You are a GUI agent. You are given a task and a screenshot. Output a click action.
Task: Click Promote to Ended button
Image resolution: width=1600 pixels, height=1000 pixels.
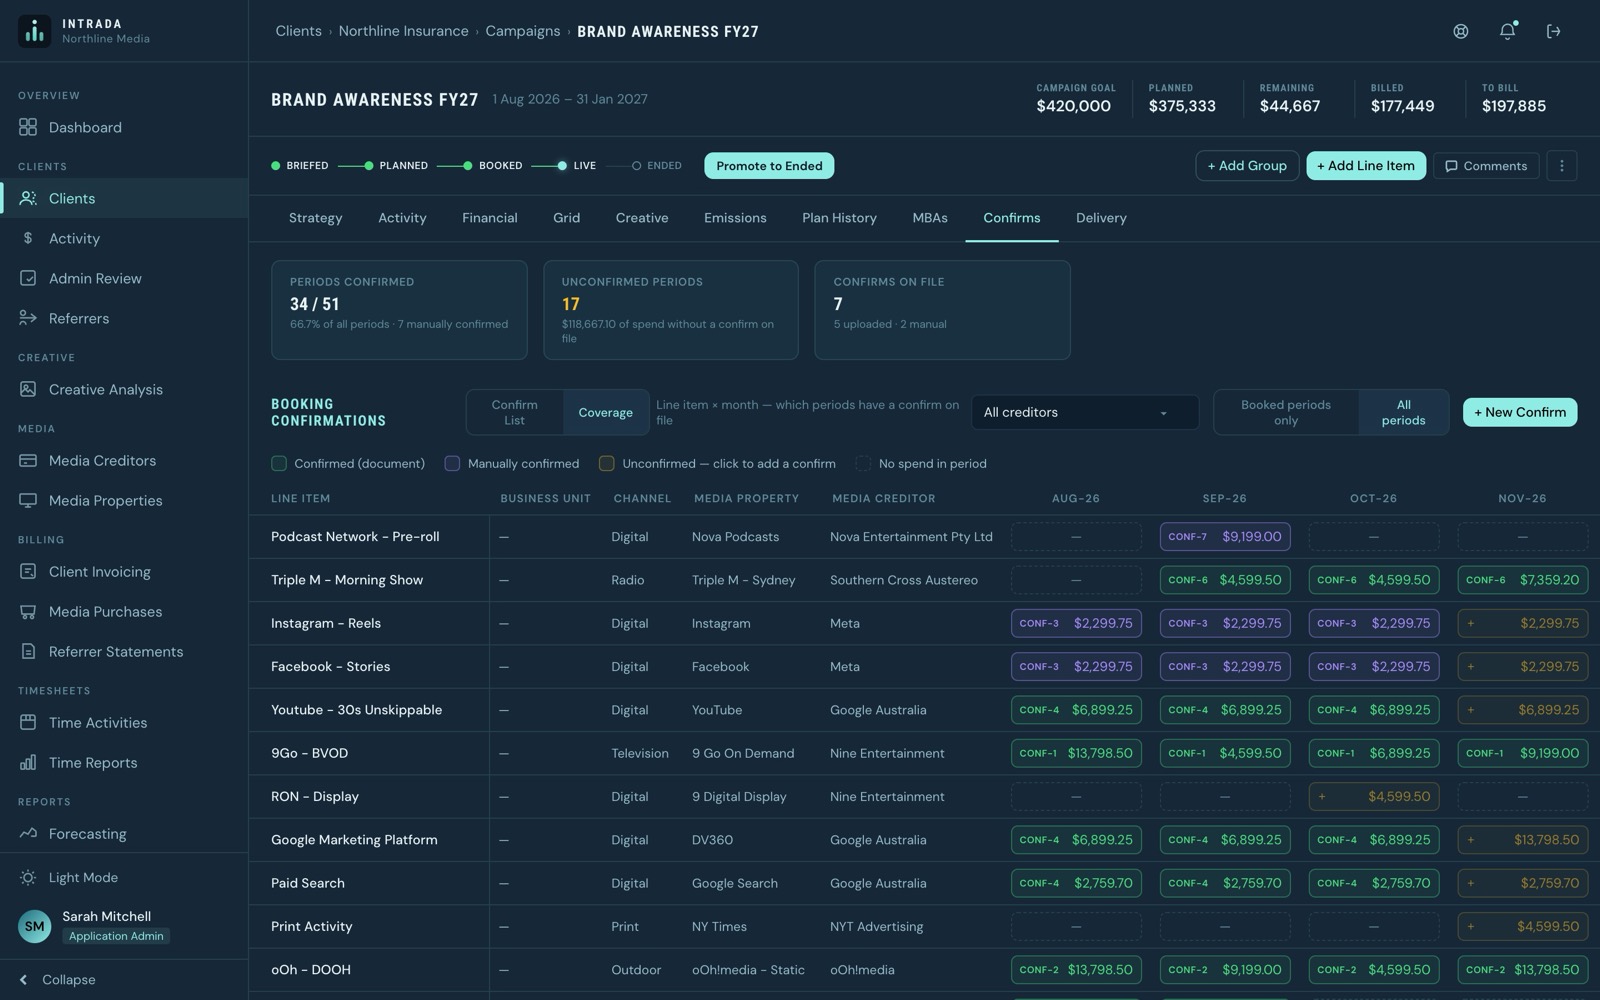tap(769, 166)
